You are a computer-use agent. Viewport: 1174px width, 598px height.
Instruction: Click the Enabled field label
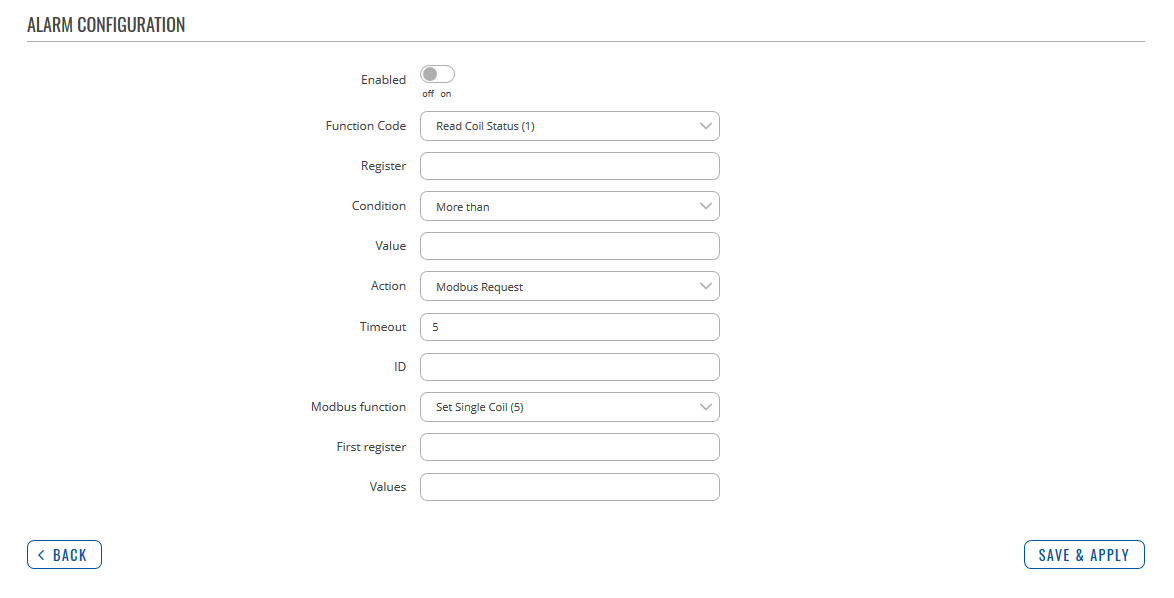point(383,80)
